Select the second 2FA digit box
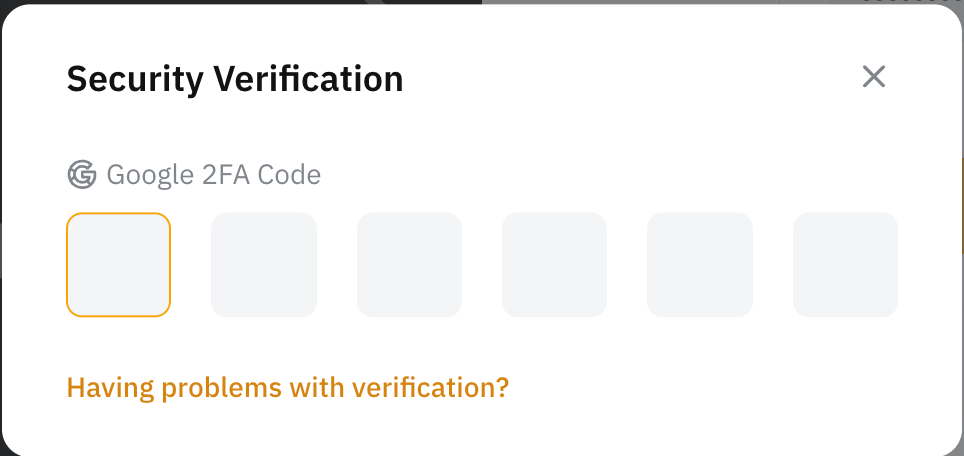The width and height of the screenshot is (964, 456). pyautogui.click(x=264, y=265)
